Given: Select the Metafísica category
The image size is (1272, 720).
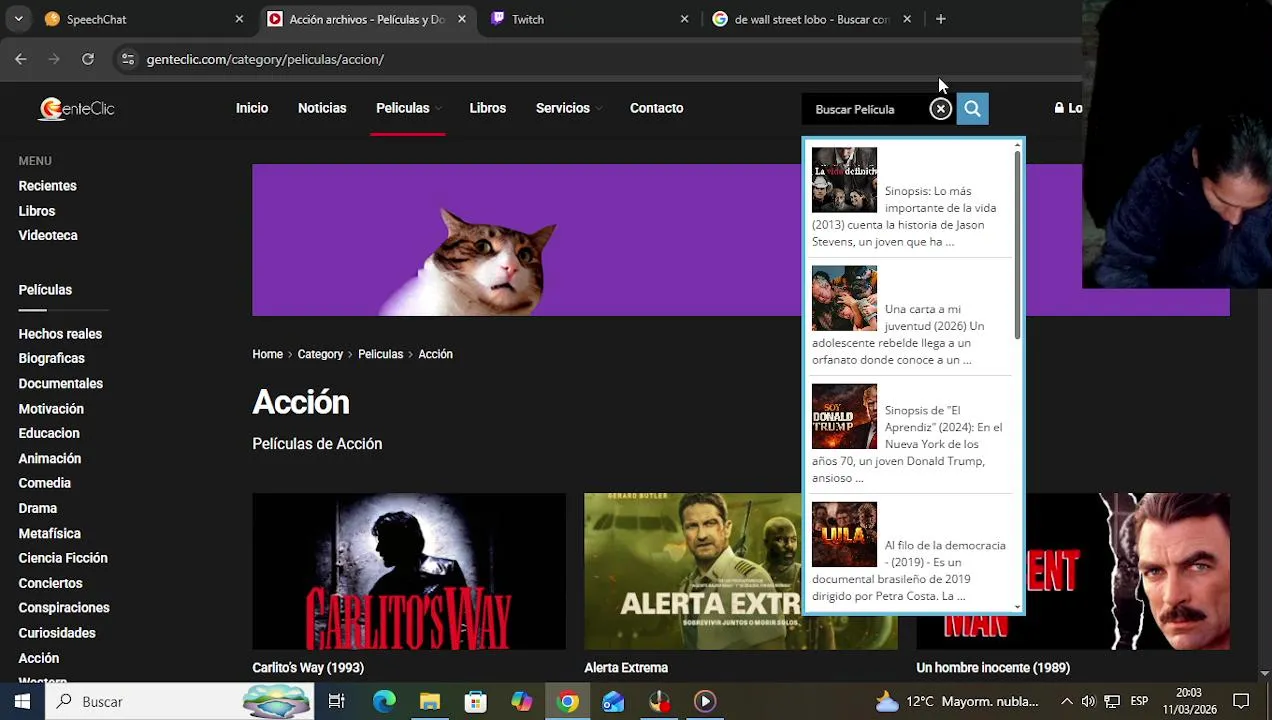Looking at the screenshot, I should (50, 533).
